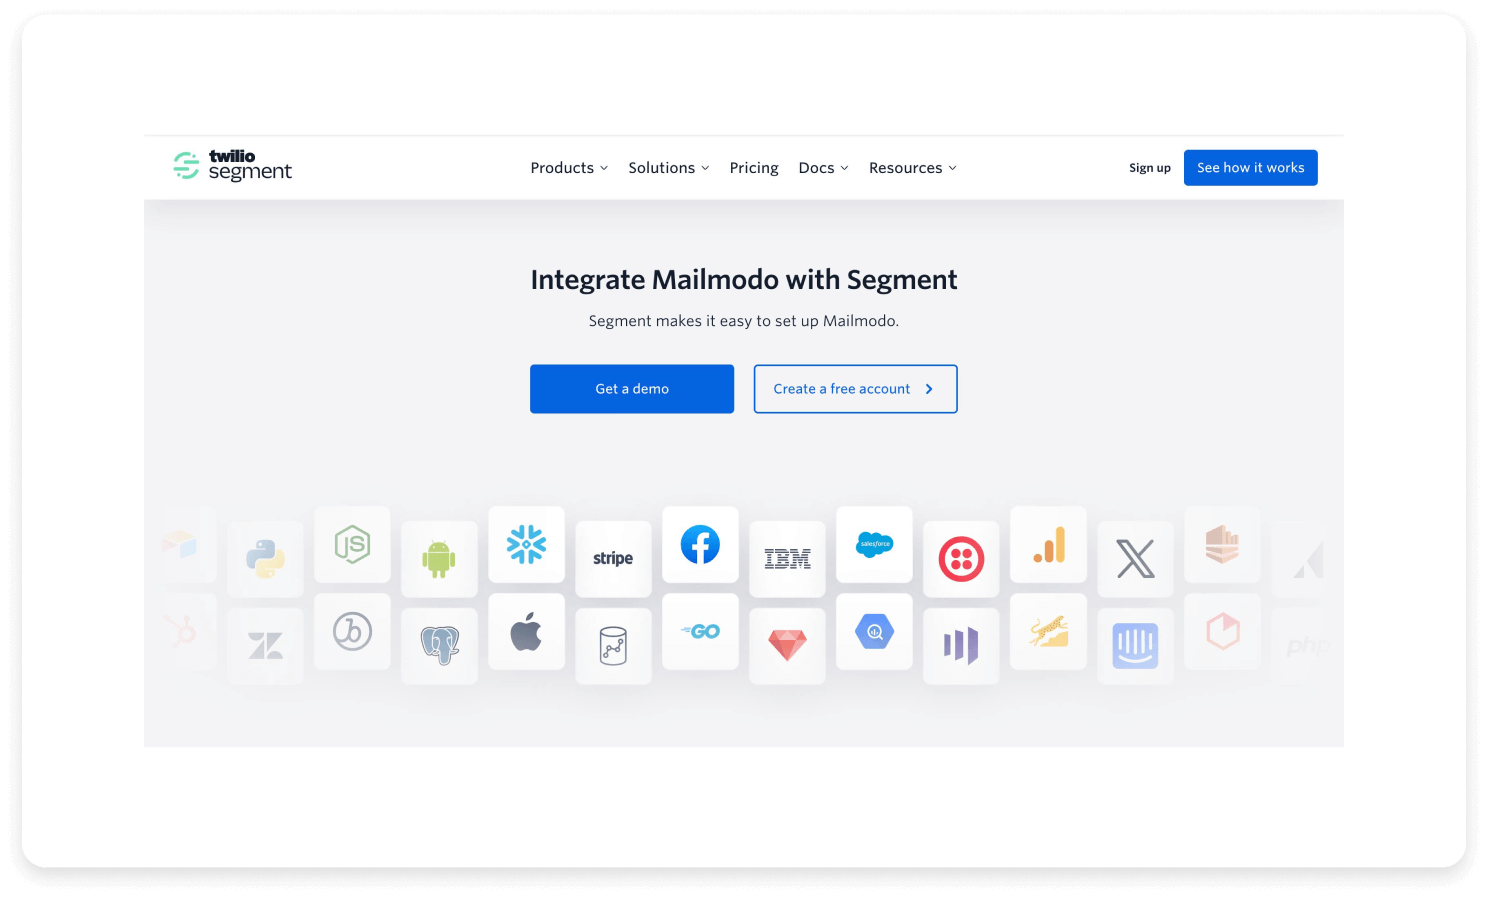Open the Apple logo tile
Screen dimensions: 1488x897
point(526,632)
